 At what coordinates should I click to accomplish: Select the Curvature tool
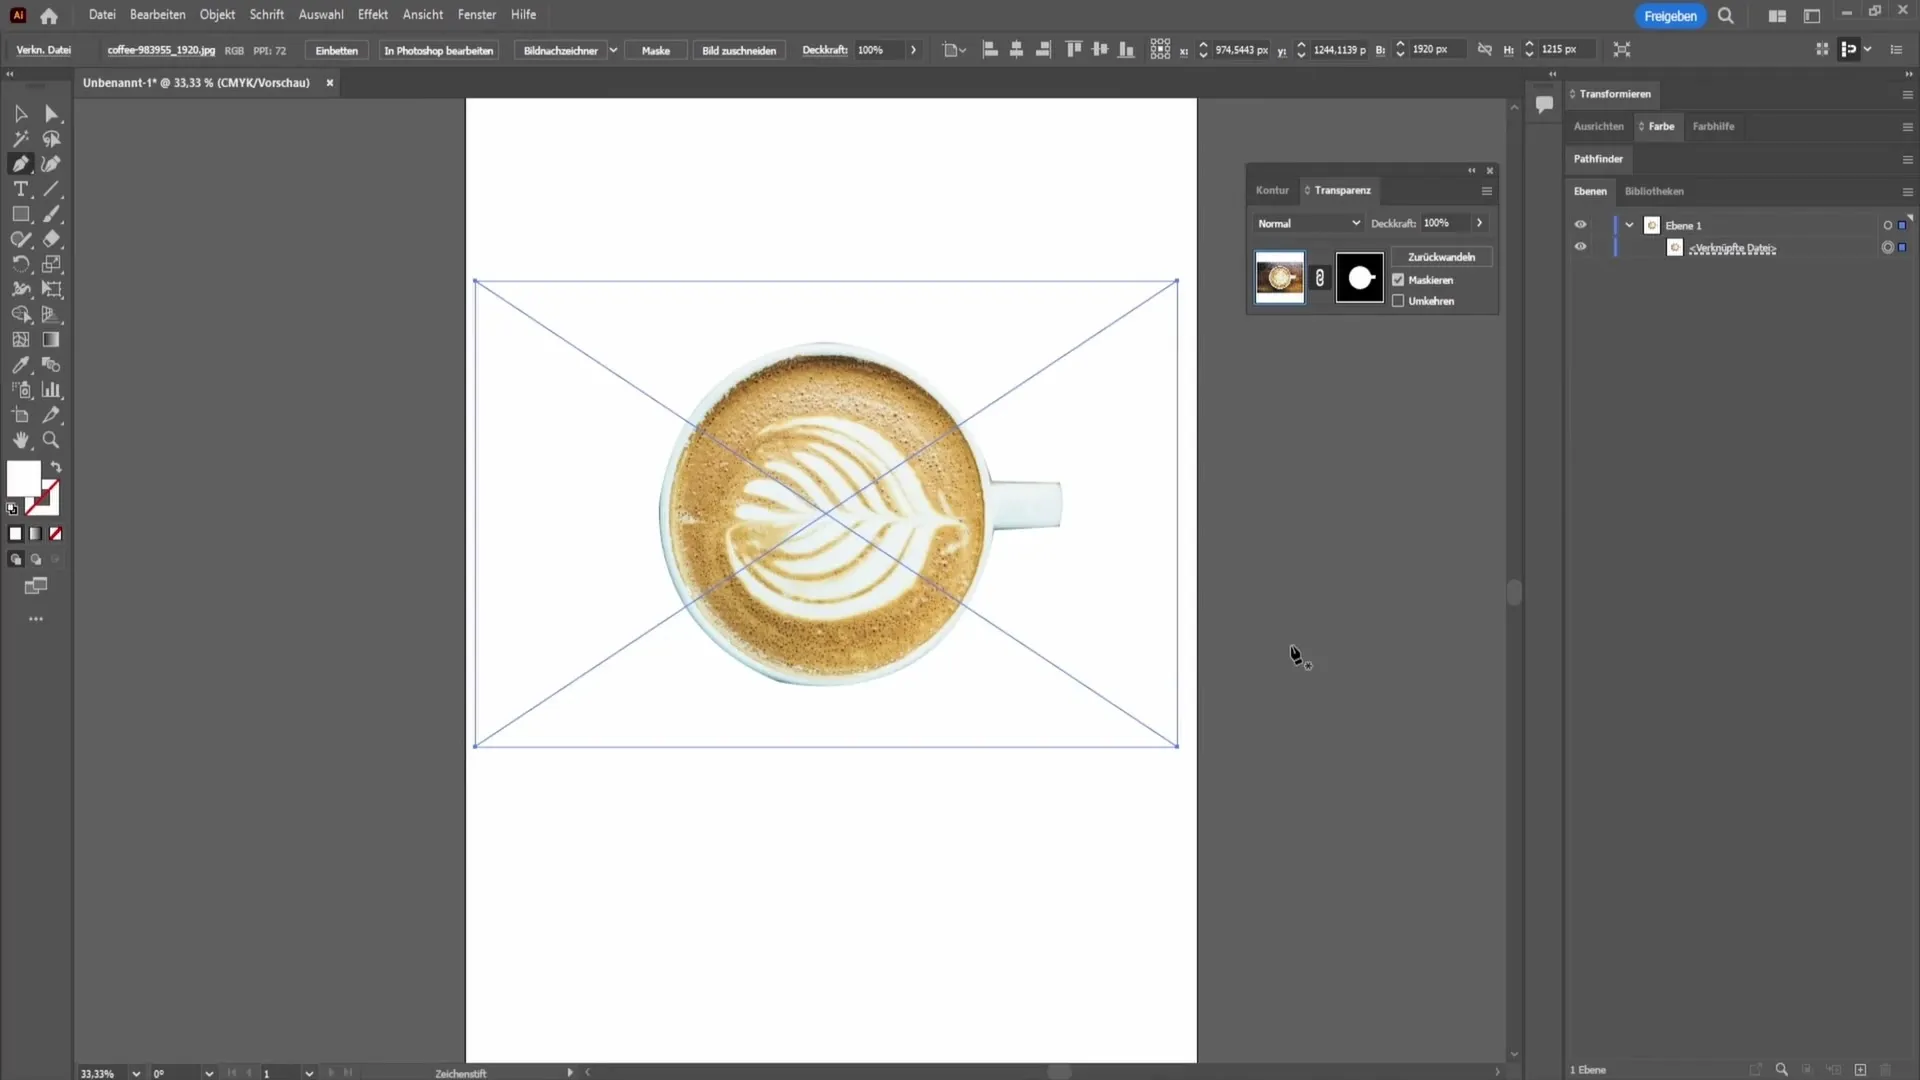point(52,164)
